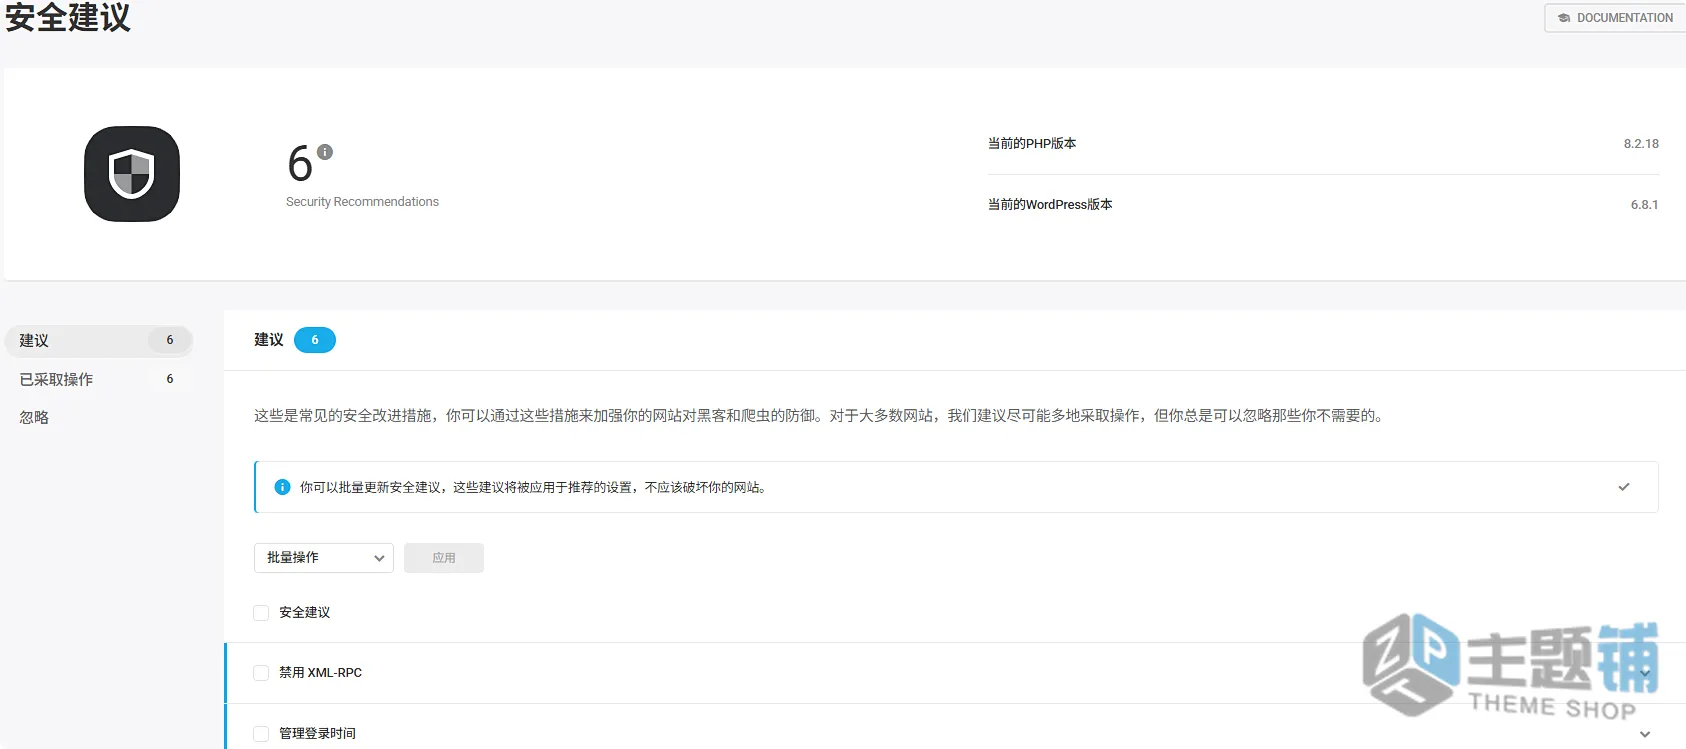Click the 当前的PHP版本 label

pyautogui.click(x=1032, y=144)
